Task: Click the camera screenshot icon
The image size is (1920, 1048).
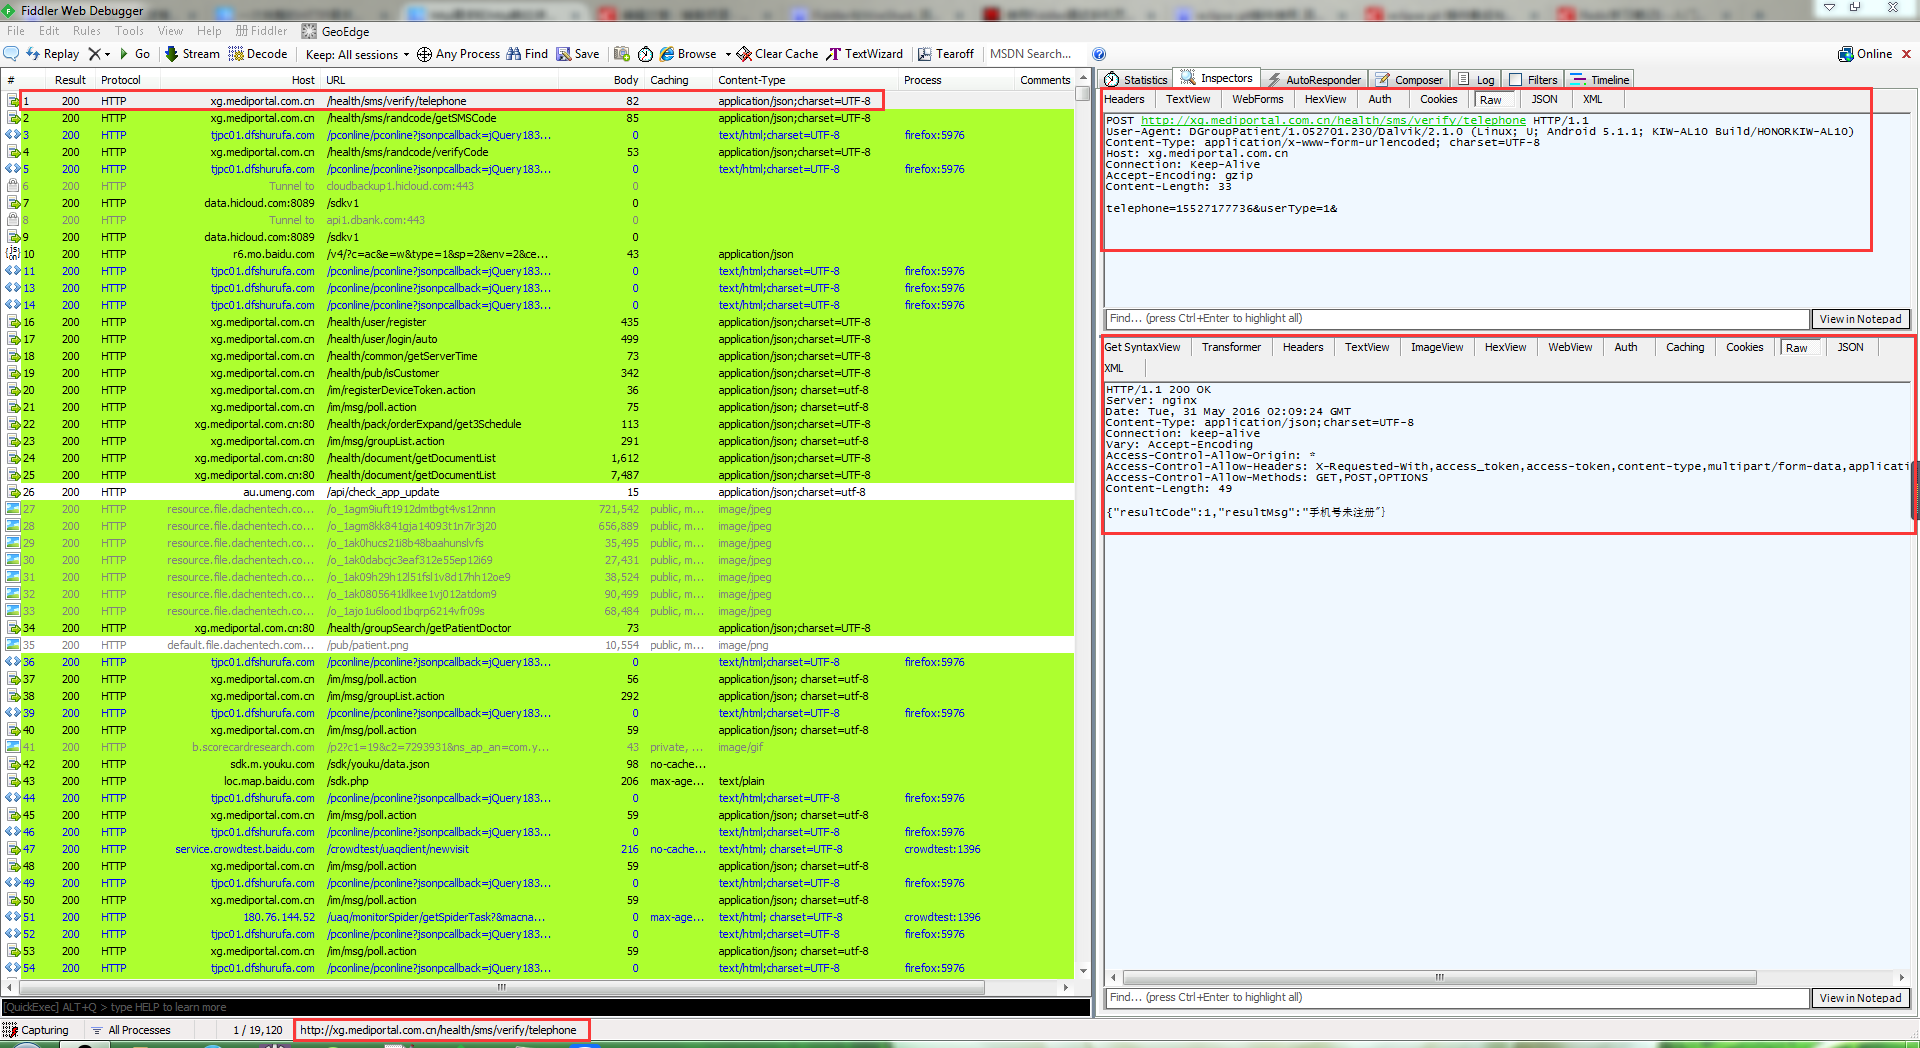Action: [x=622, y=54]
